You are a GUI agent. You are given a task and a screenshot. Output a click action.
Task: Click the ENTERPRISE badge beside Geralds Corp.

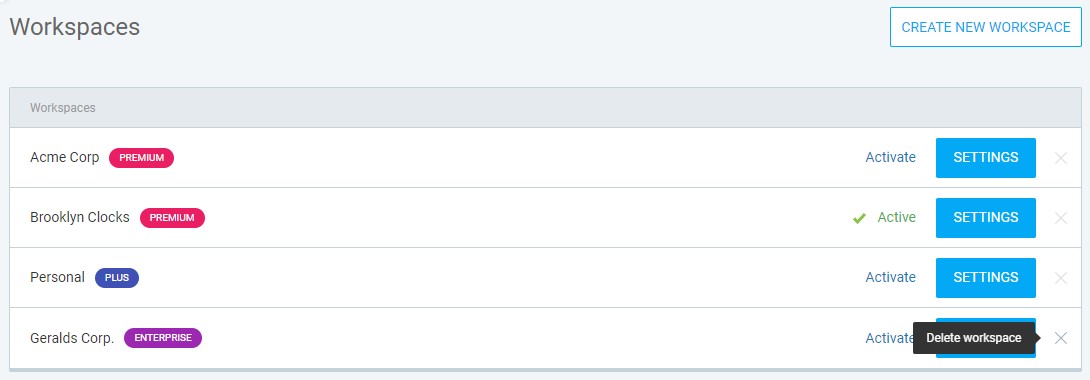coord(163,338)
